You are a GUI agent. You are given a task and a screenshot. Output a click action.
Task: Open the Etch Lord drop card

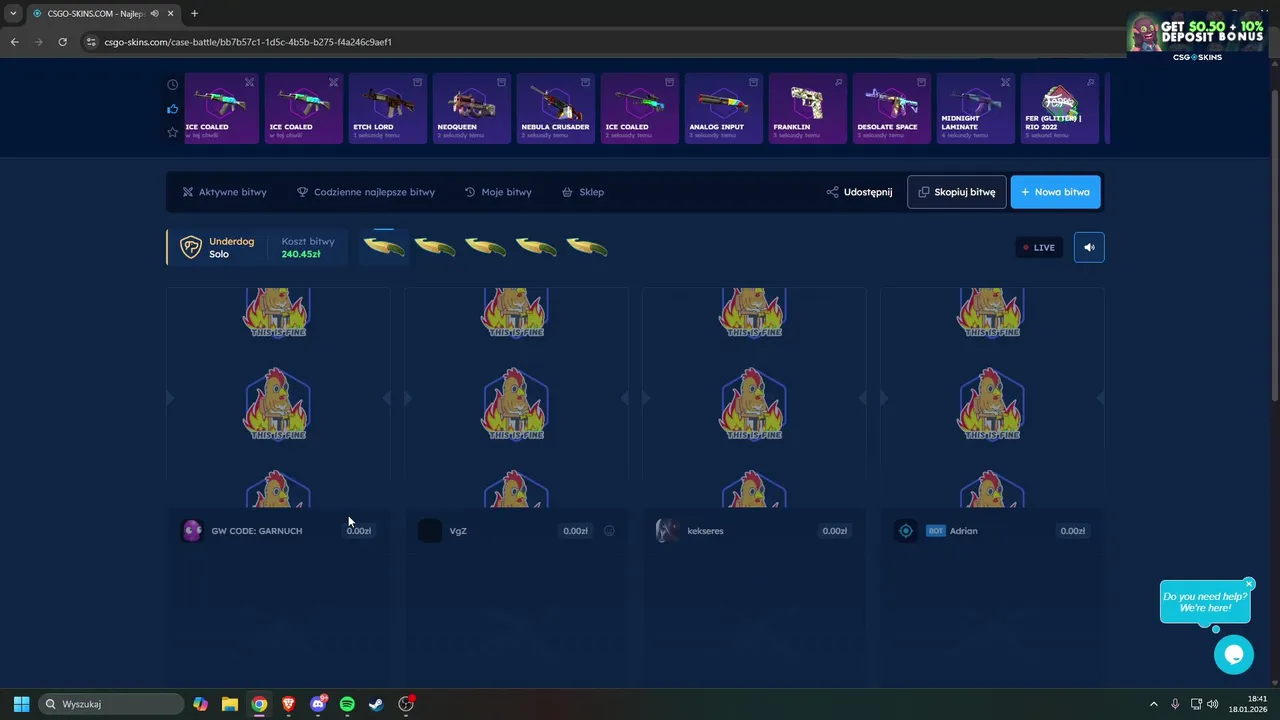click(x=388, y=108)
